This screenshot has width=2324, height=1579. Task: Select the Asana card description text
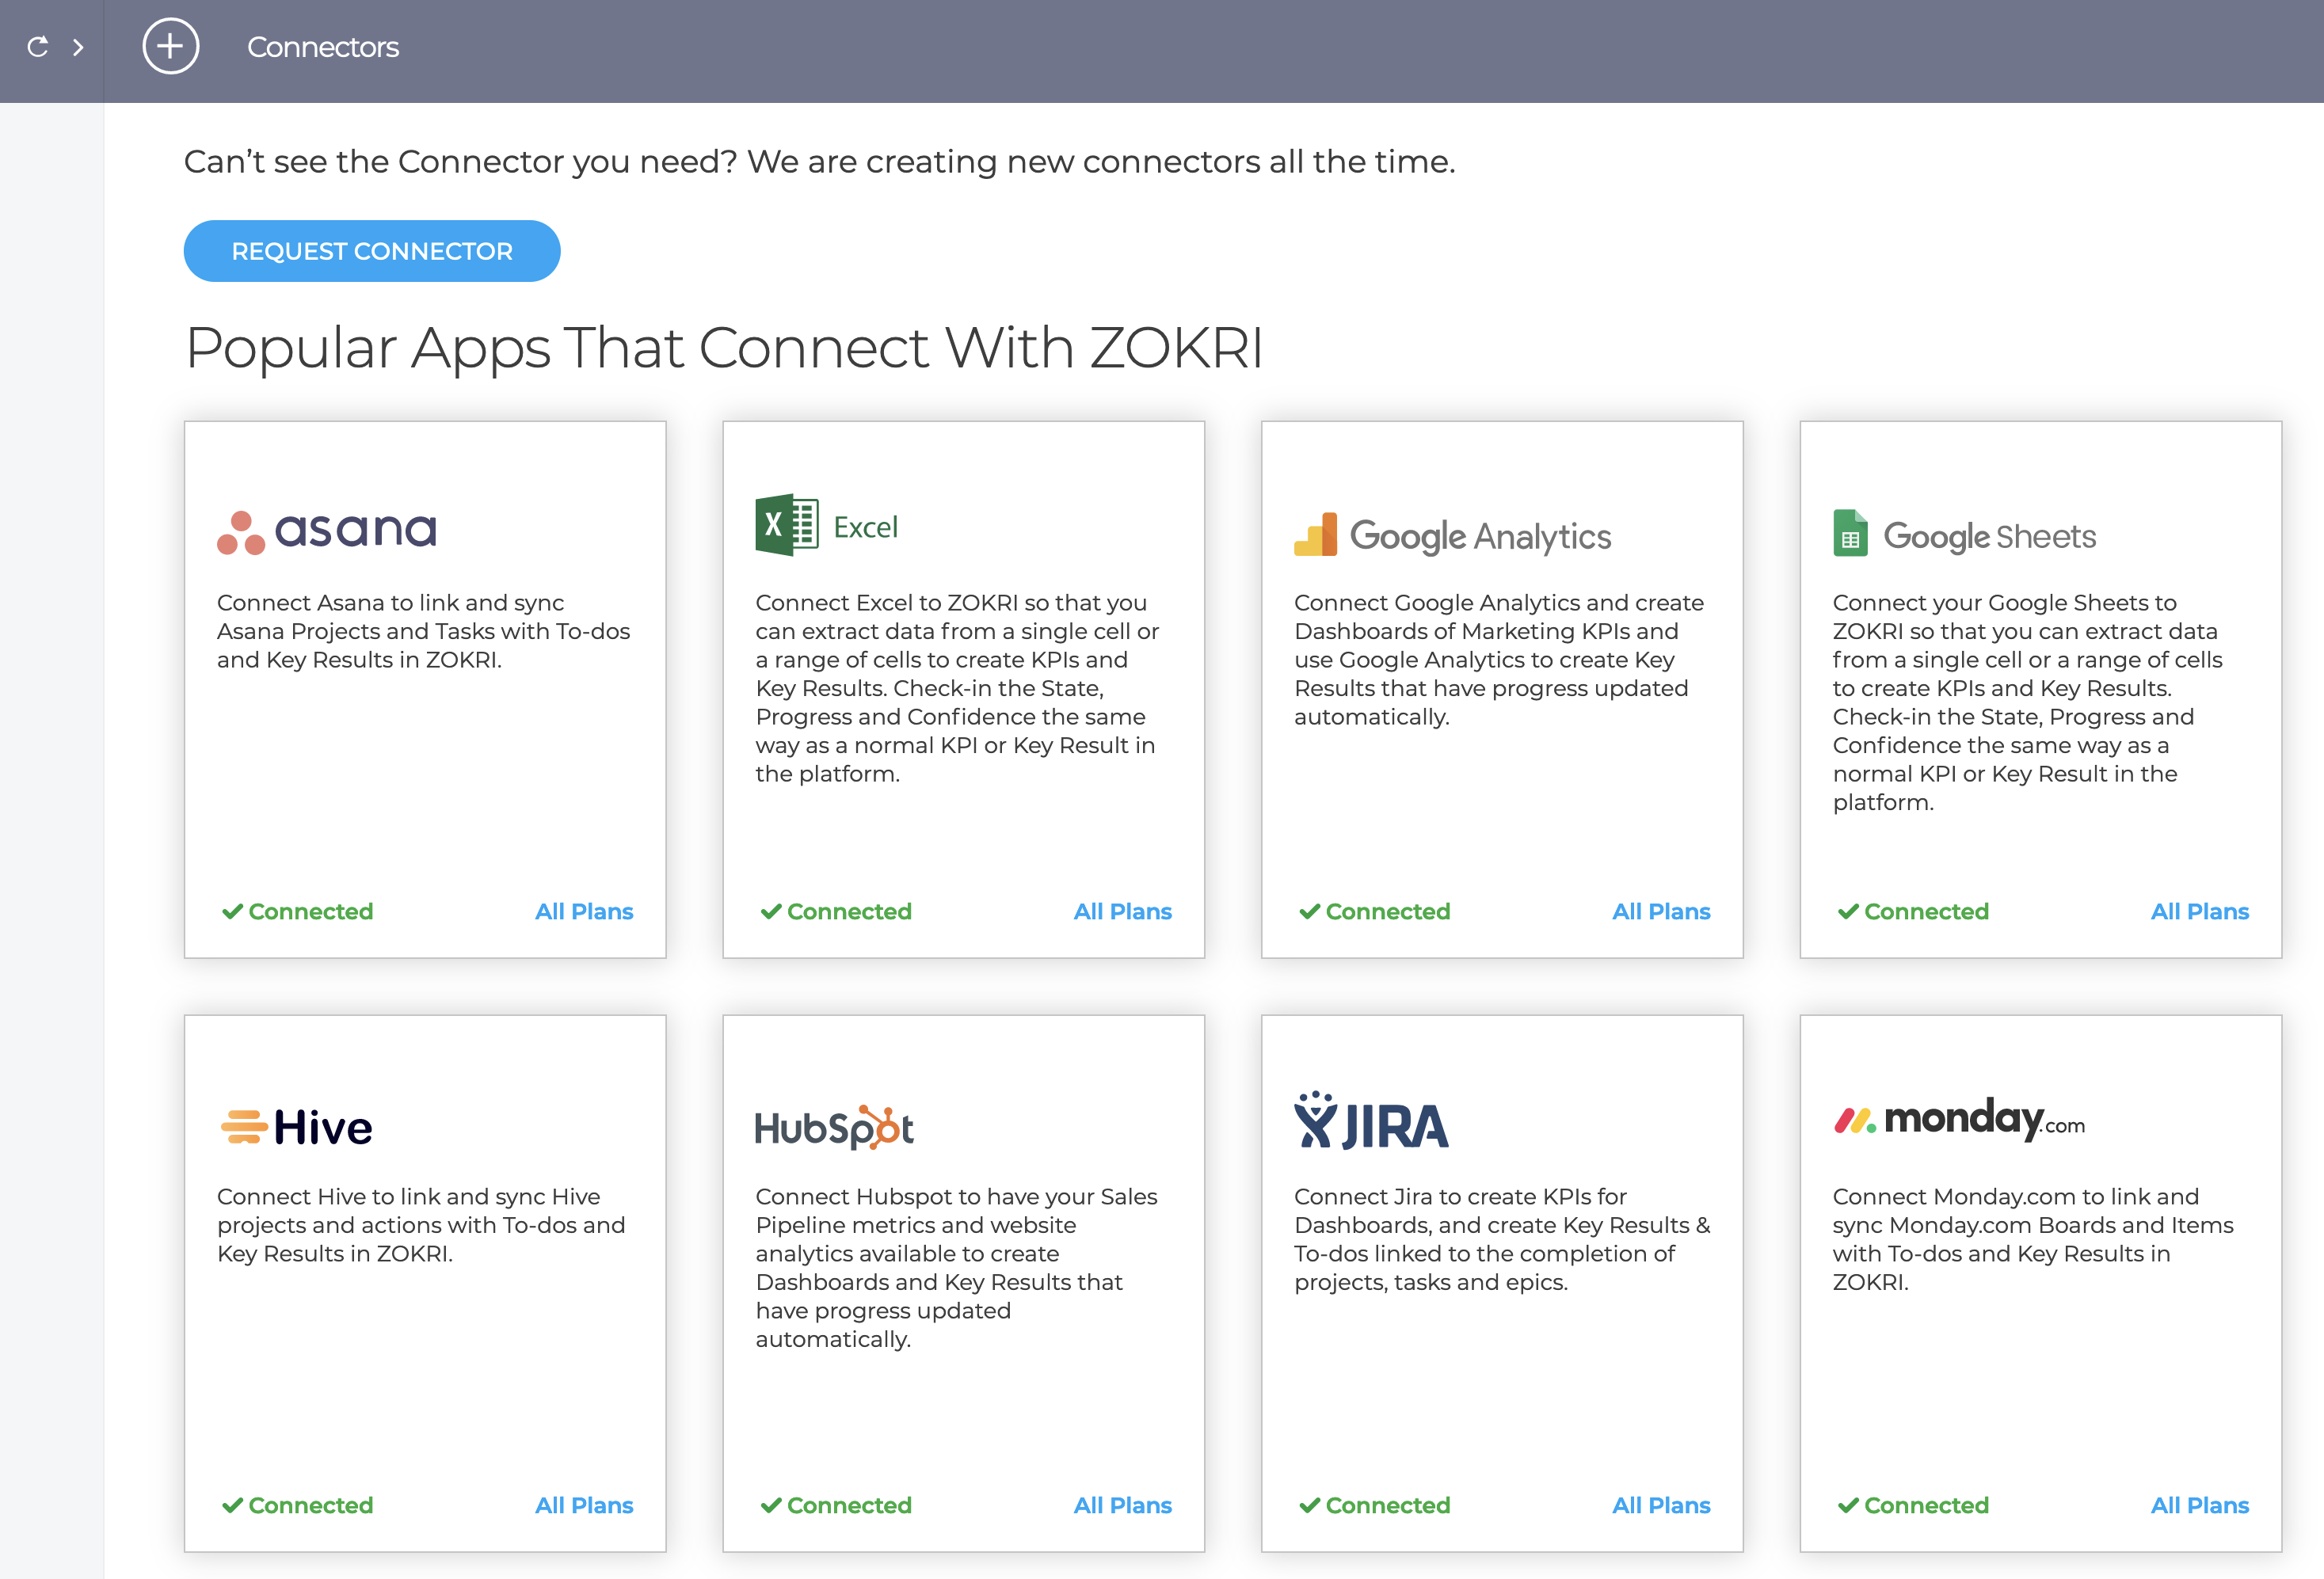424,631
